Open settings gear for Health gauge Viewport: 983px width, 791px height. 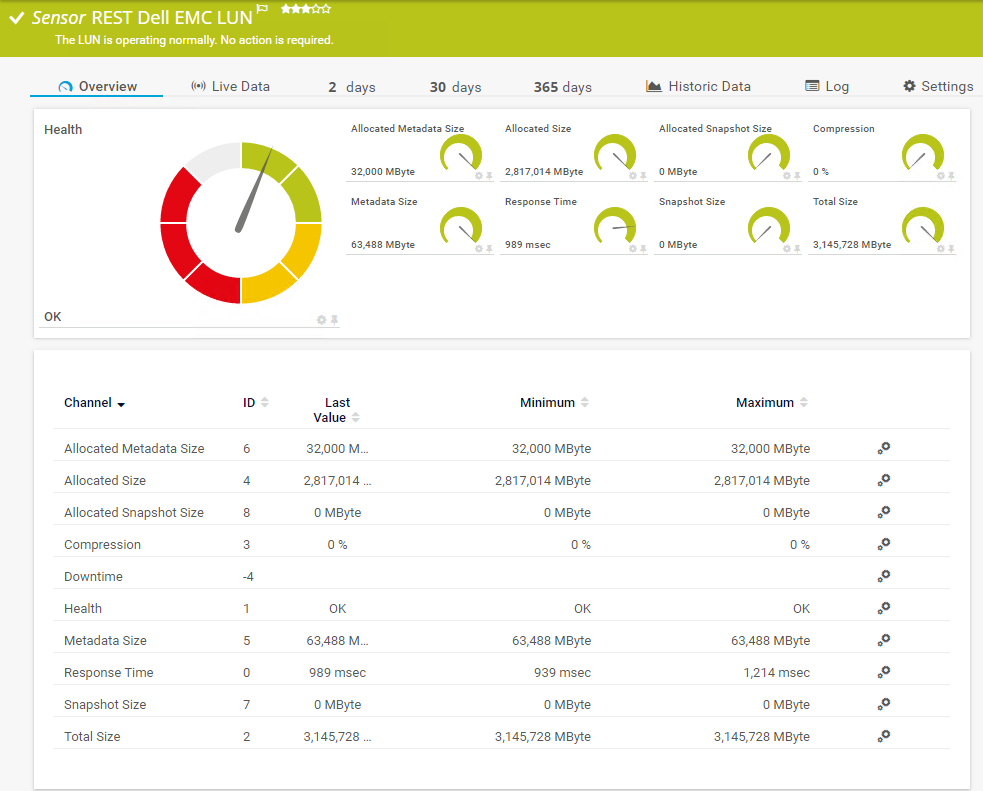(321, 320)
